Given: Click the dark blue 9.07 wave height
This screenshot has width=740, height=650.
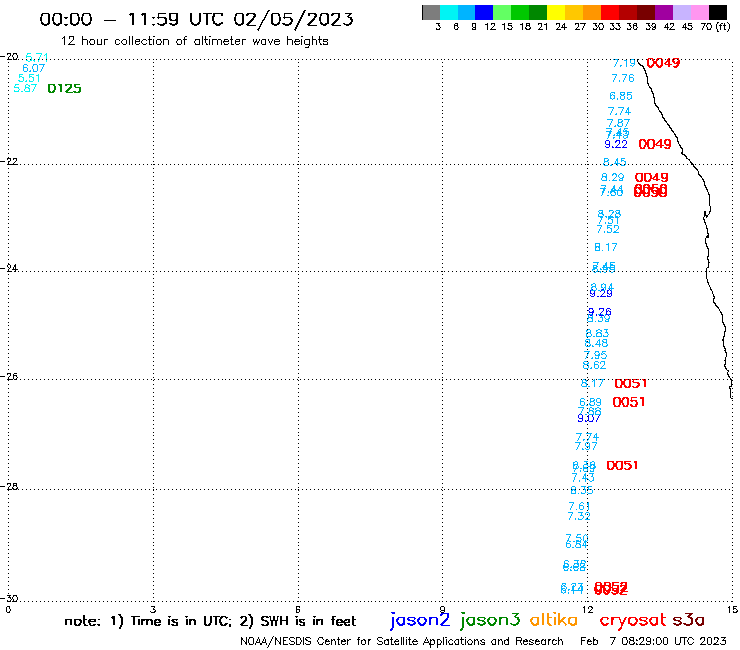Looking at the screenshot, I should 589,418.
